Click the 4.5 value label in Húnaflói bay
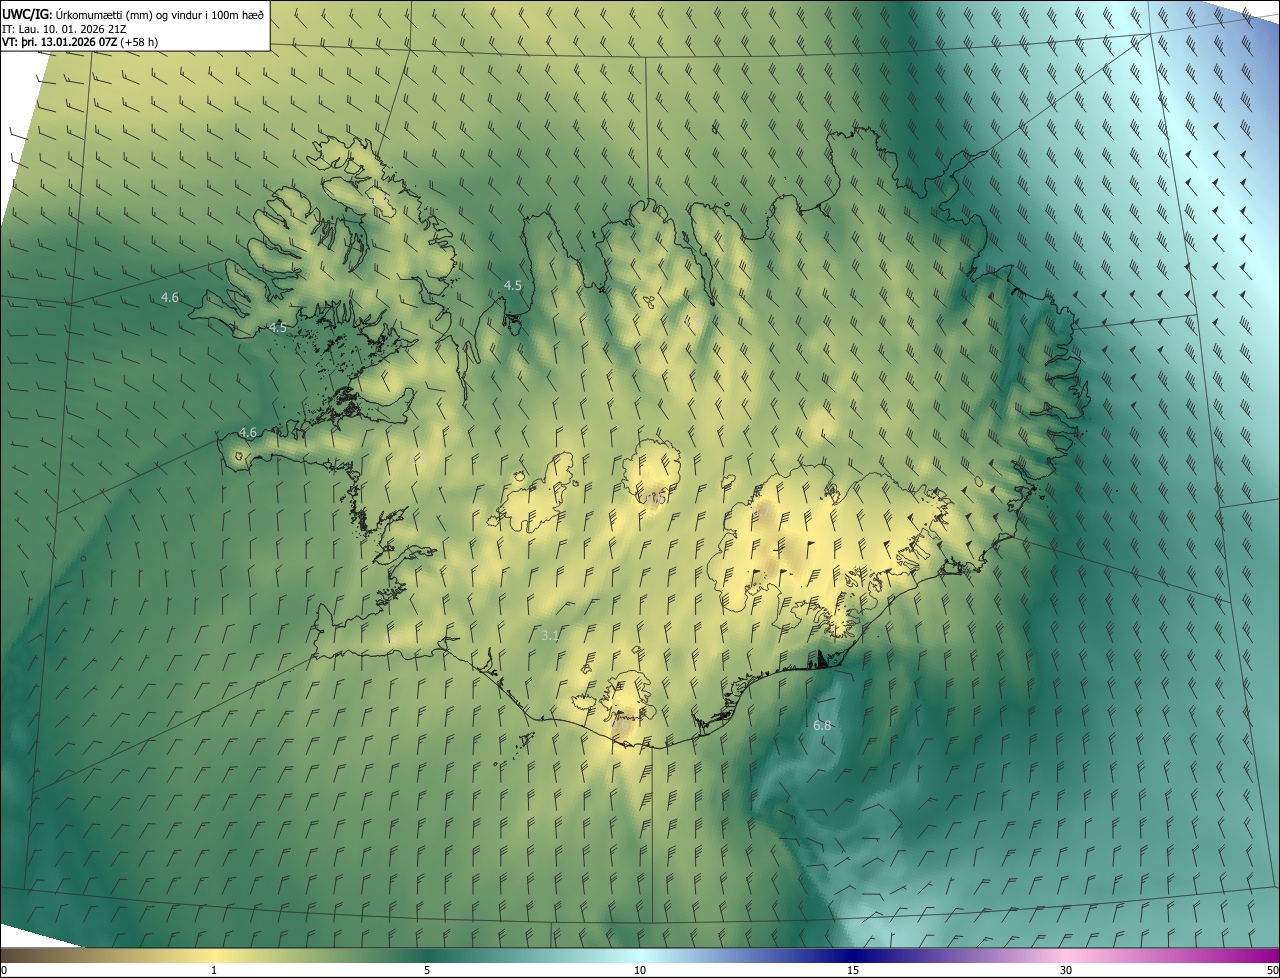The image size is (1280, 978). tap(512, 285)
